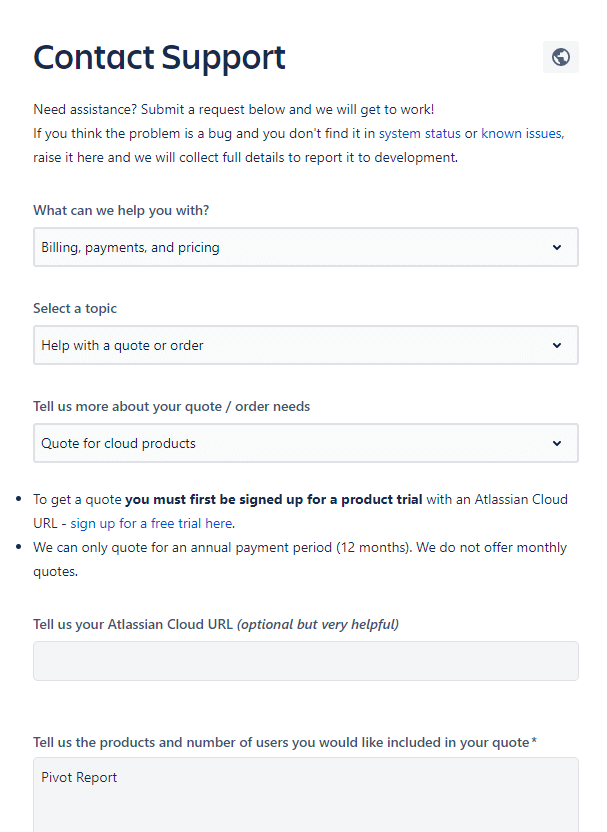Focus the Atlassian Cloud URL input field

point(306,661)
